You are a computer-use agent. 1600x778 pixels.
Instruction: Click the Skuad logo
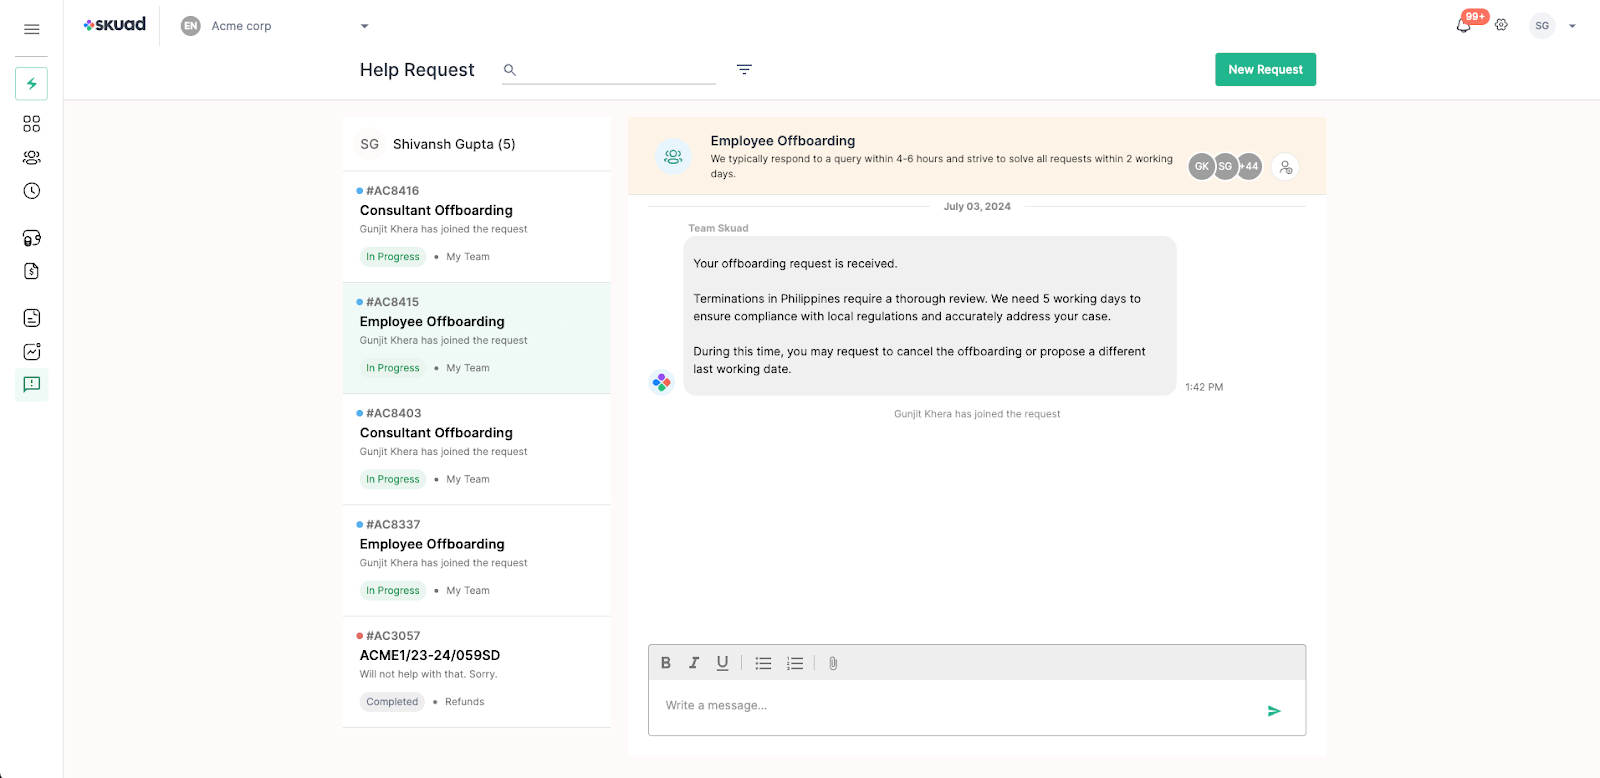(115, 25)
